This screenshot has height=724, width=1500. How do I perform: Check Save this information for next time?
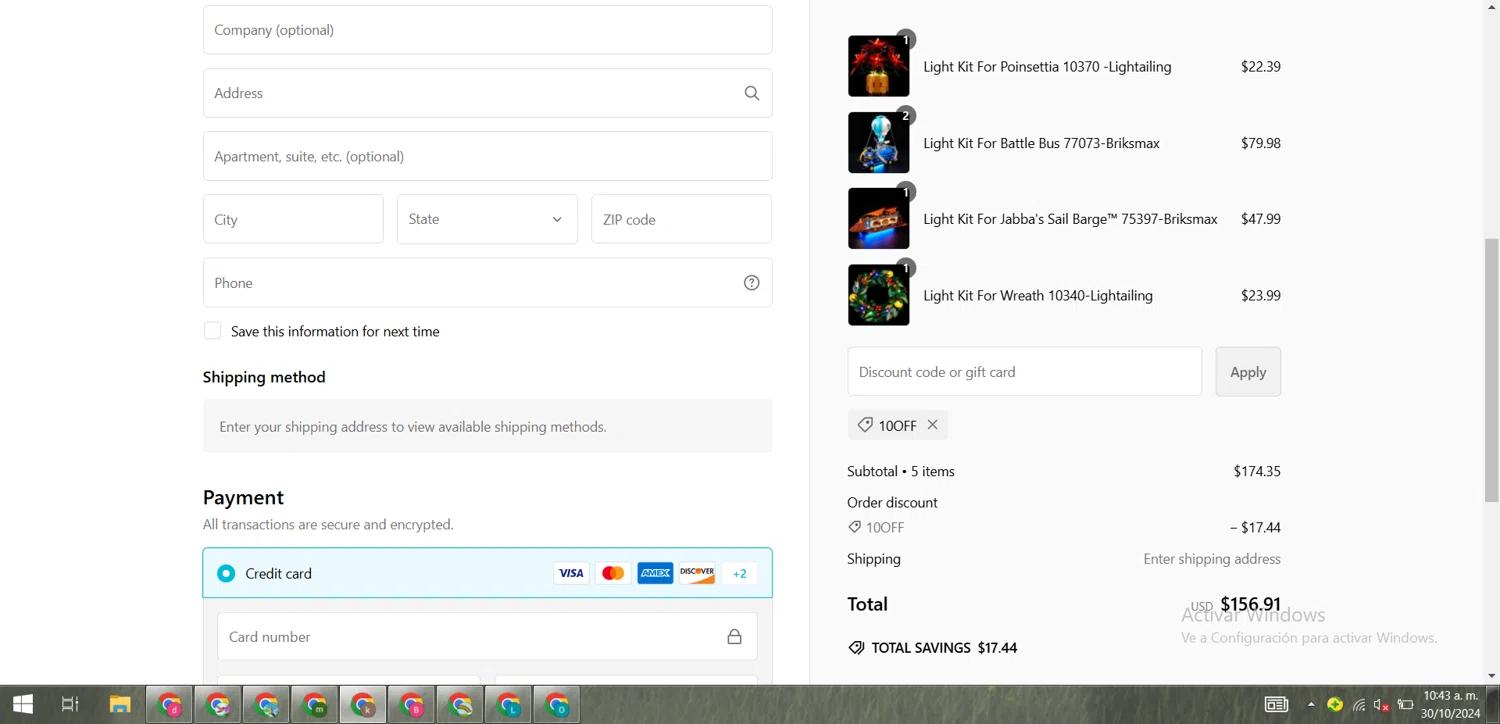213,331
